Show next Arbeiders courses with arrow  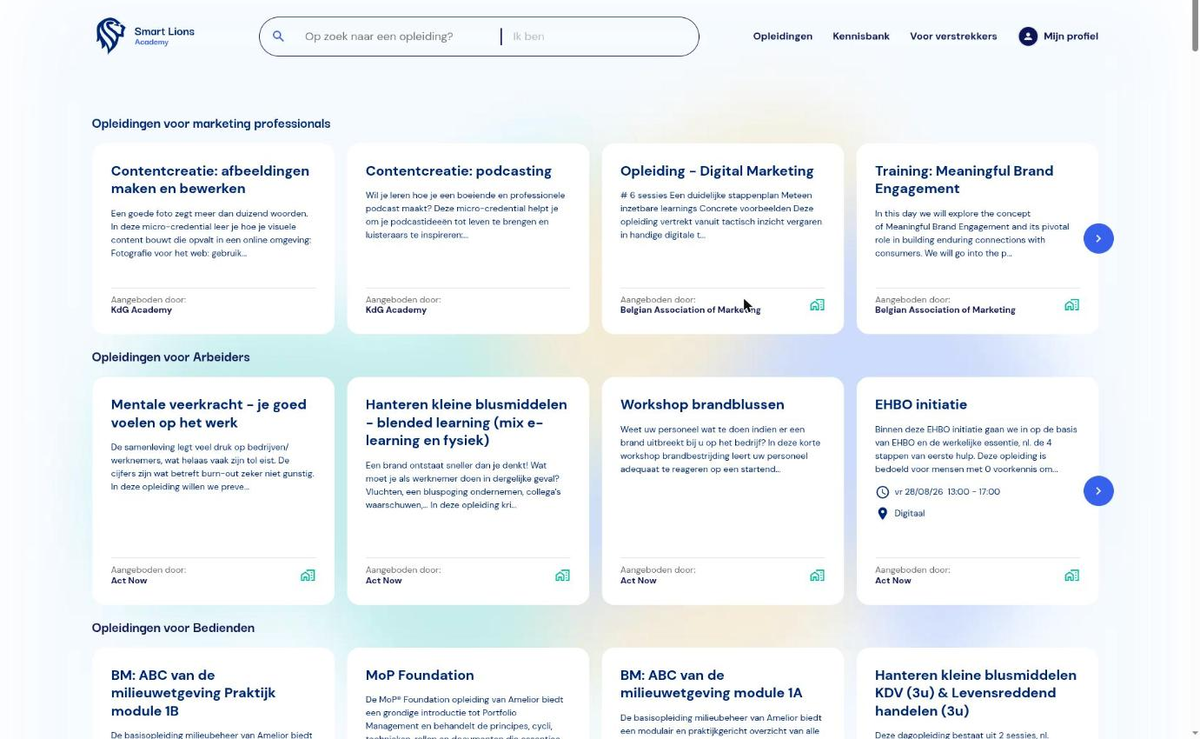[x=1098, y=491]
